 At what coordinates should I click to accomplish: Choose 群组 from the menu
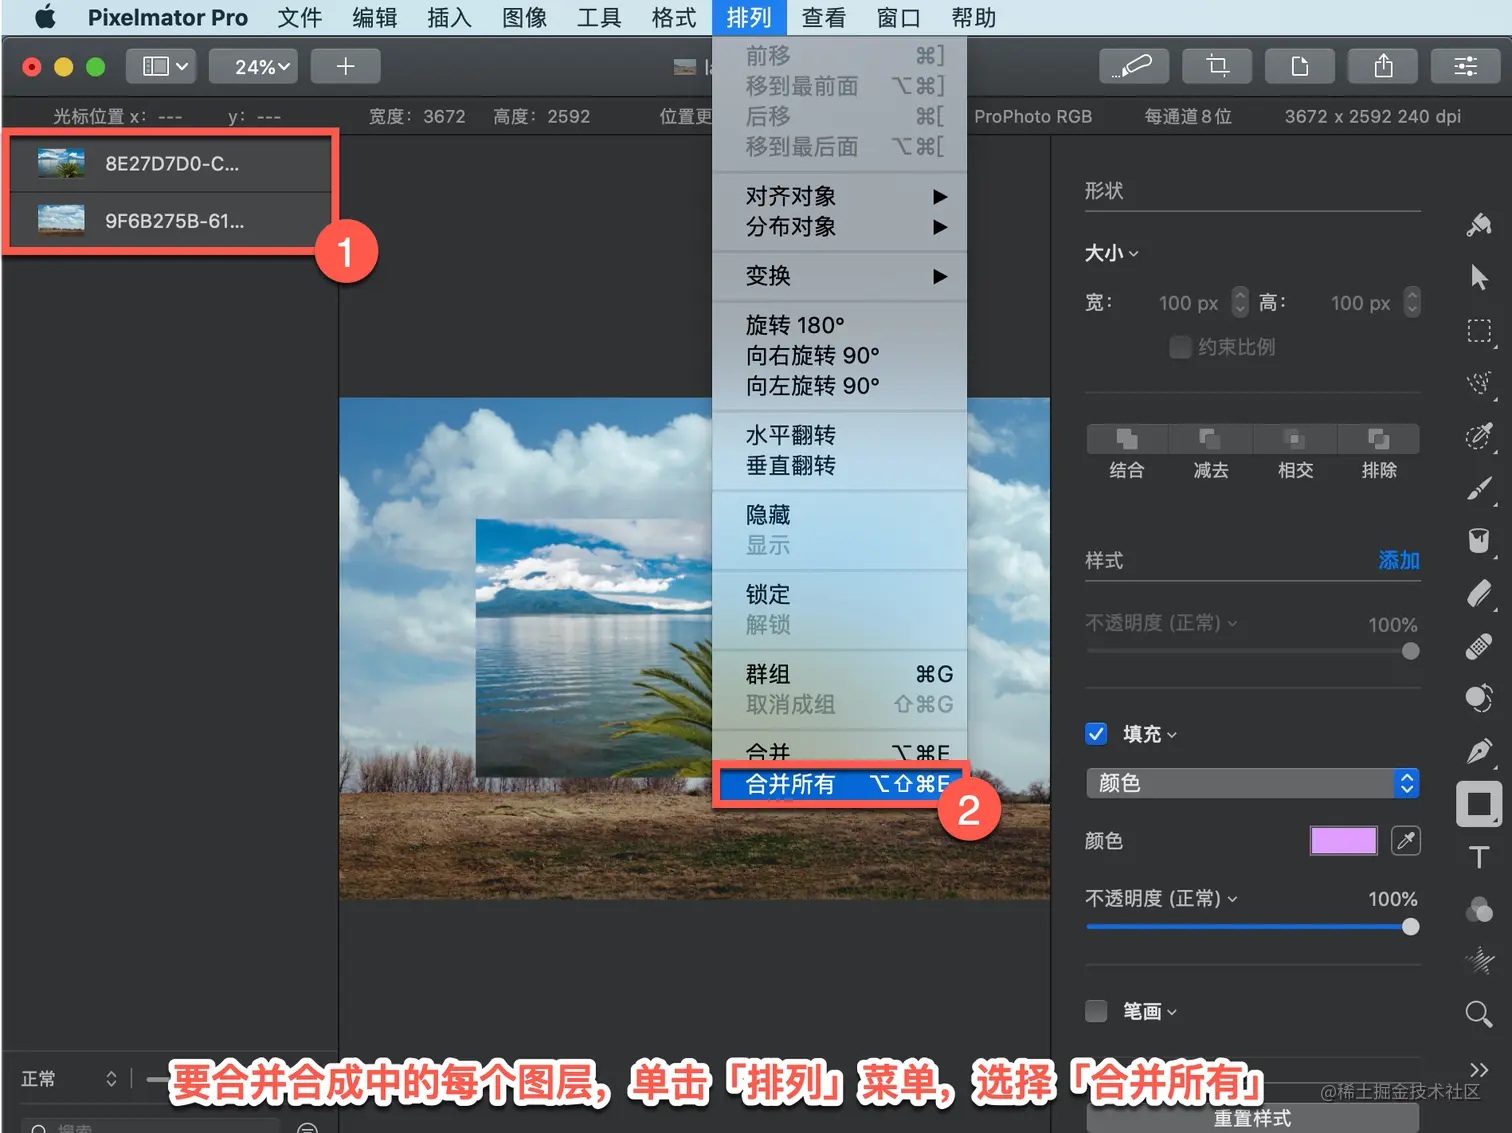pos(840,674)
